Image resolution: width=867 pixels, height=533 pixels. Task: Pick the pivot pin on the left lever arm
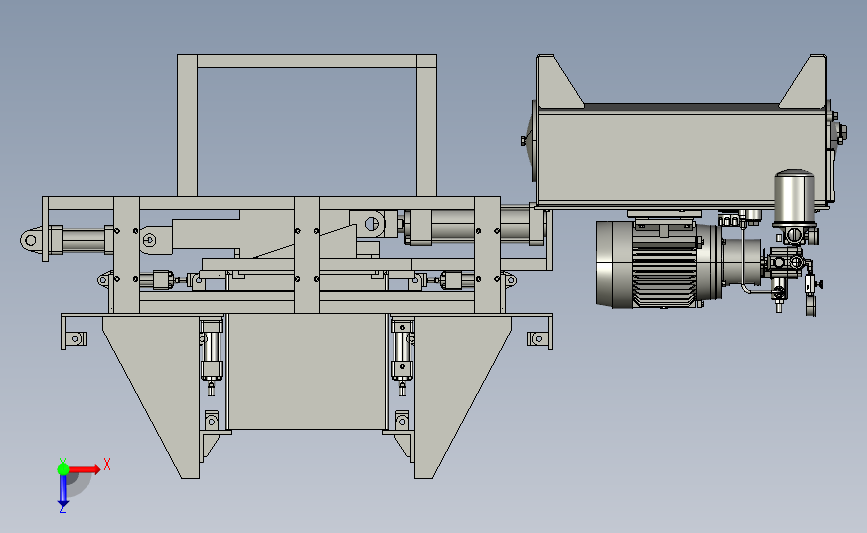point(149,240)
